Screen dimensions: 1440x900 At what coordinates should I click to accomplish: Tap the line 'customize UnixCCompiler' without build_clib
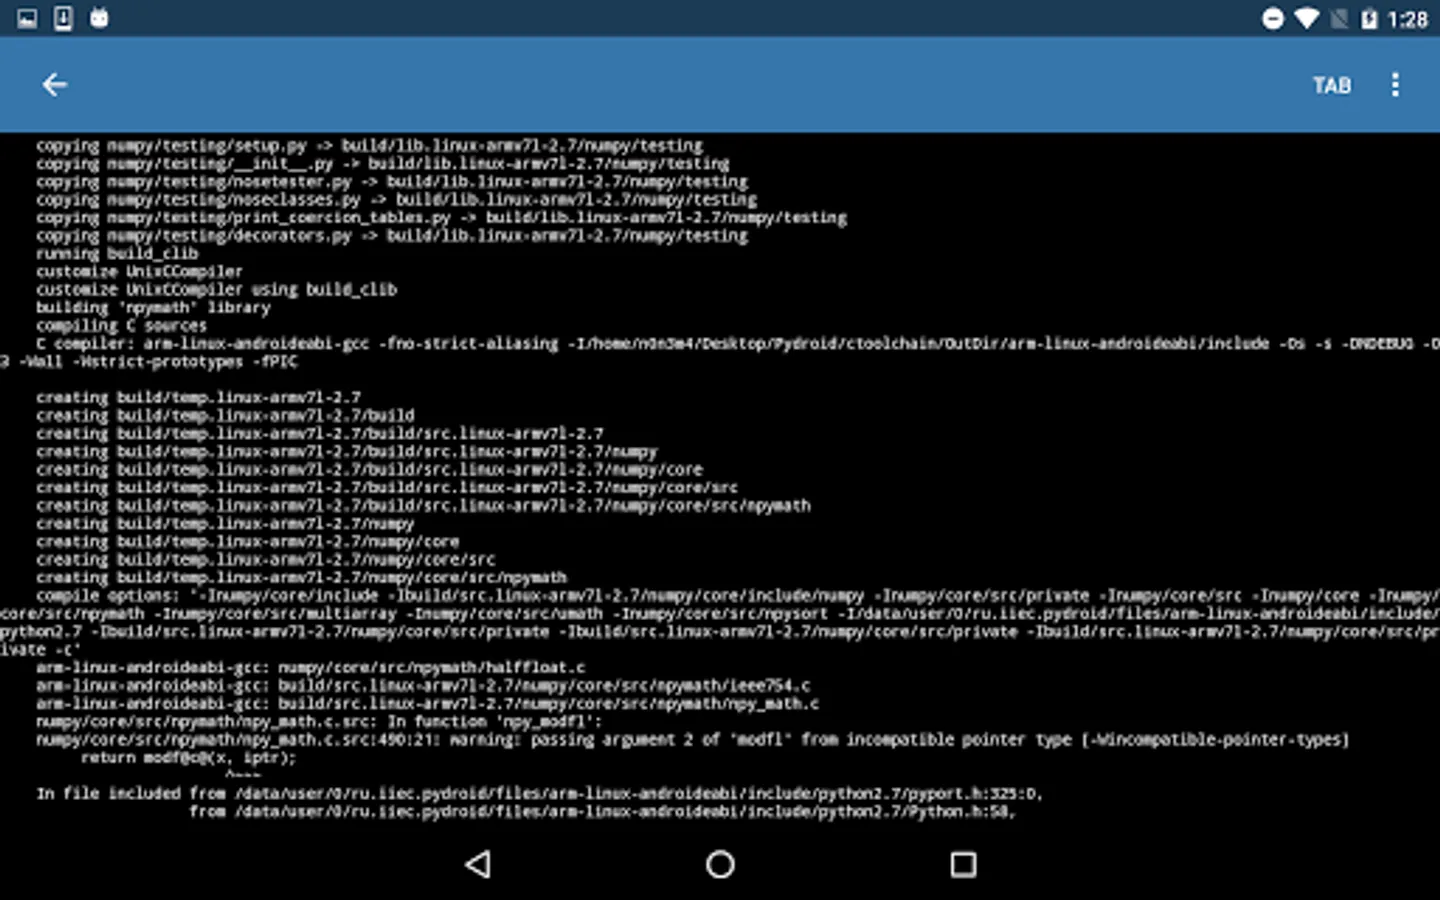139,272
